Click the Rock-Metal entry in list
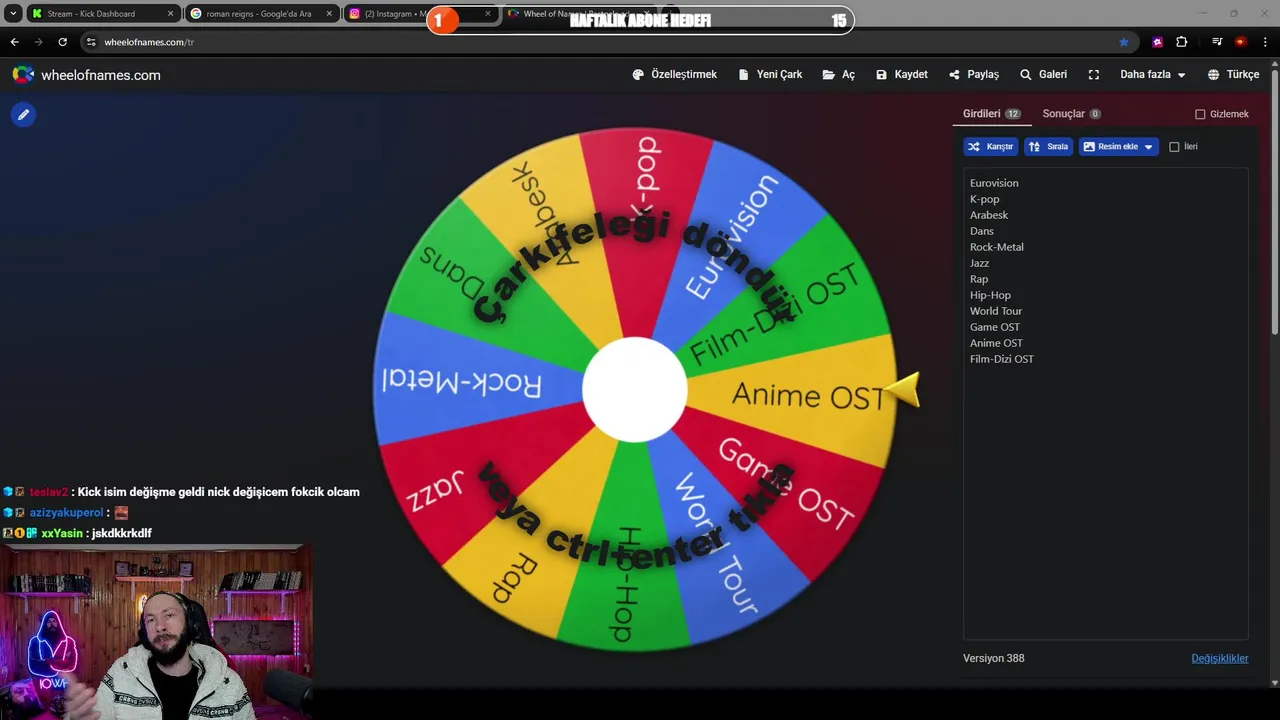This screenshot has height=720, width=1280. coord(997,247)
